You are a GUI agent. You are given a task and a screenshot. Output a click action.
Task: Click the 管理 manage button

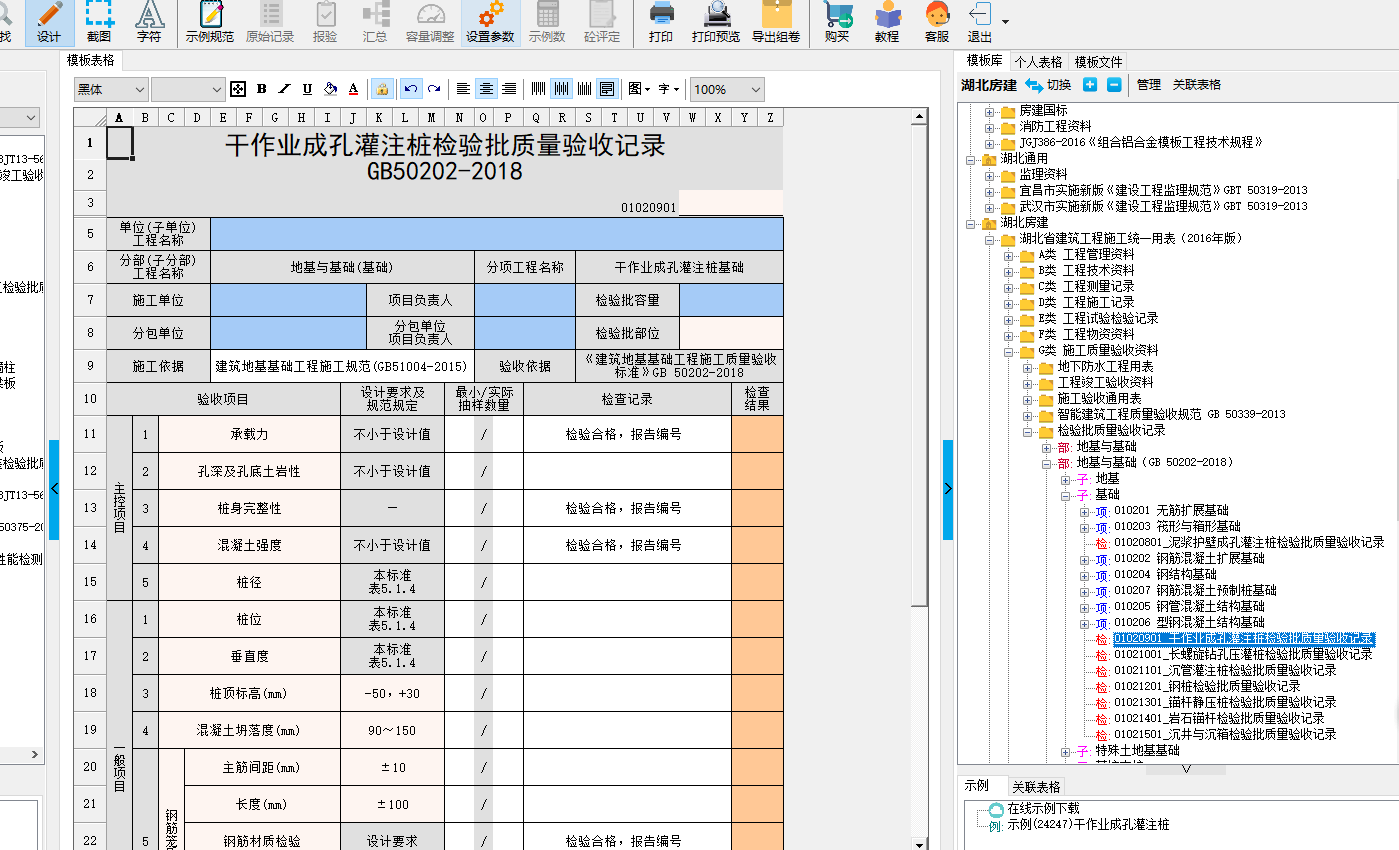click(x=1149, y=85)
